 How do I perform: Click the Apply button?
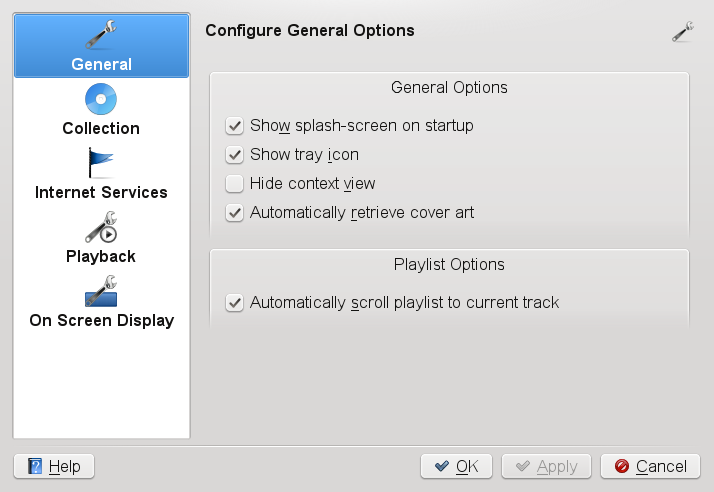coord(546,466)
